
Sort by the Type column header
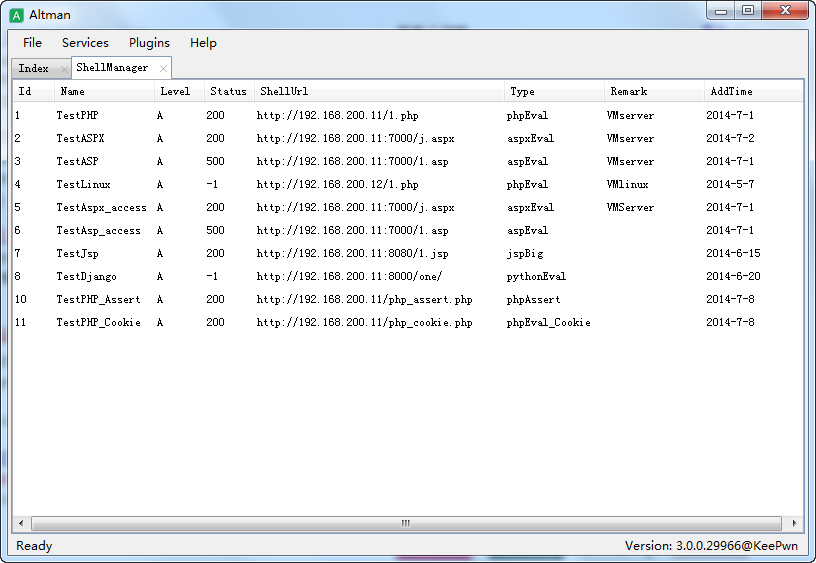(x=554, y=91)
